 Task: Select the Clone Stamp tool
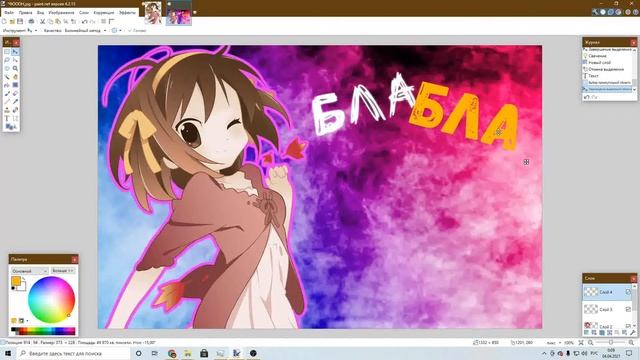click(7, 110)
